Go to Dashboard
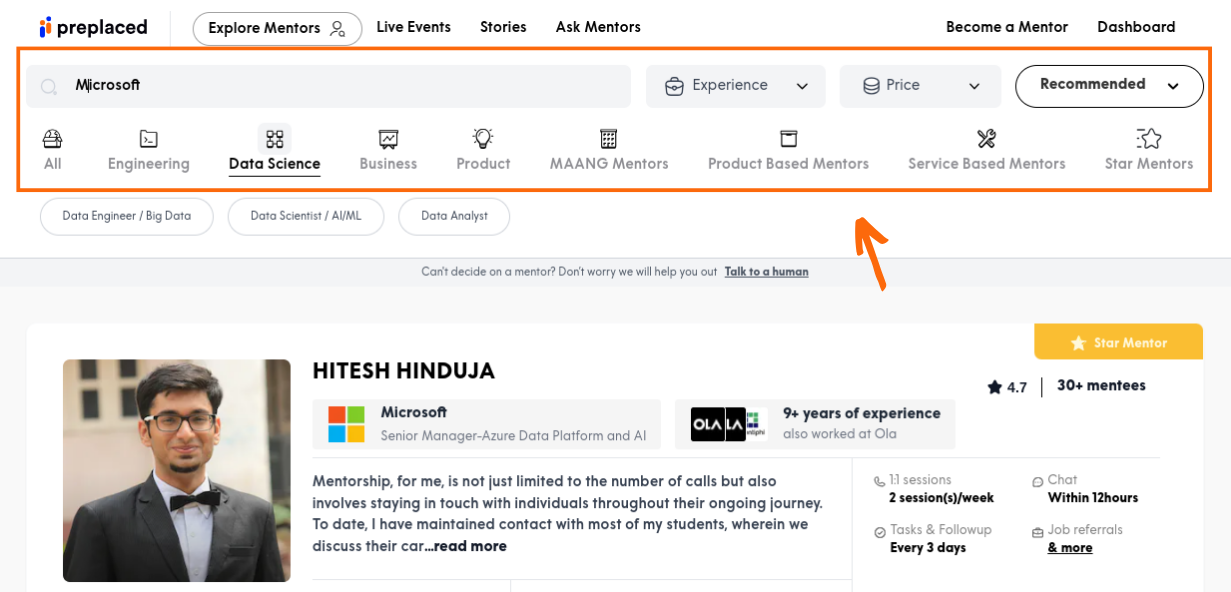The width and height of the screenshot is (1231, 592). (x=1136, y=27)
